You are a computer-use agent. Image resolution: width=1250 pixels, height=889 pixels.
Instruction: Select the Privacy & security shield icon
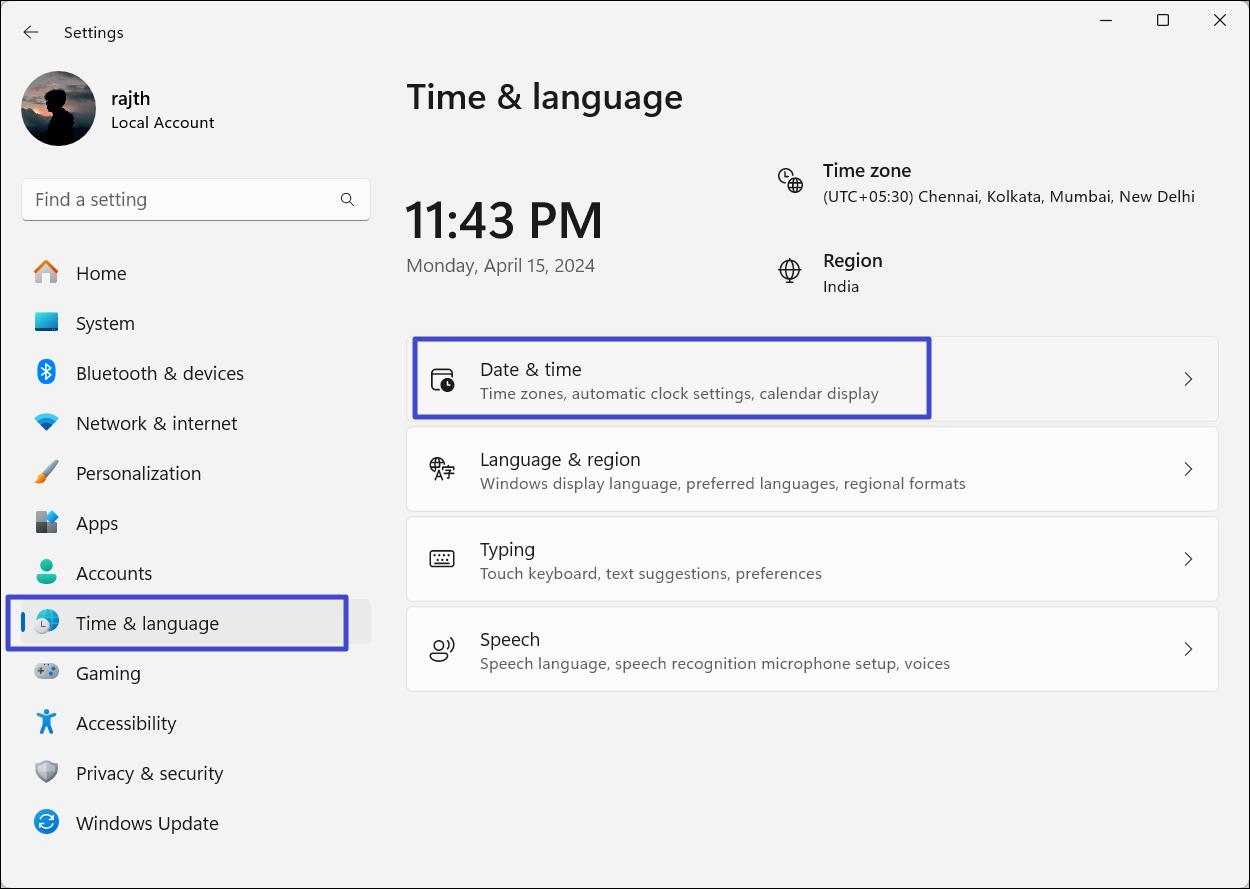(47, 773)
